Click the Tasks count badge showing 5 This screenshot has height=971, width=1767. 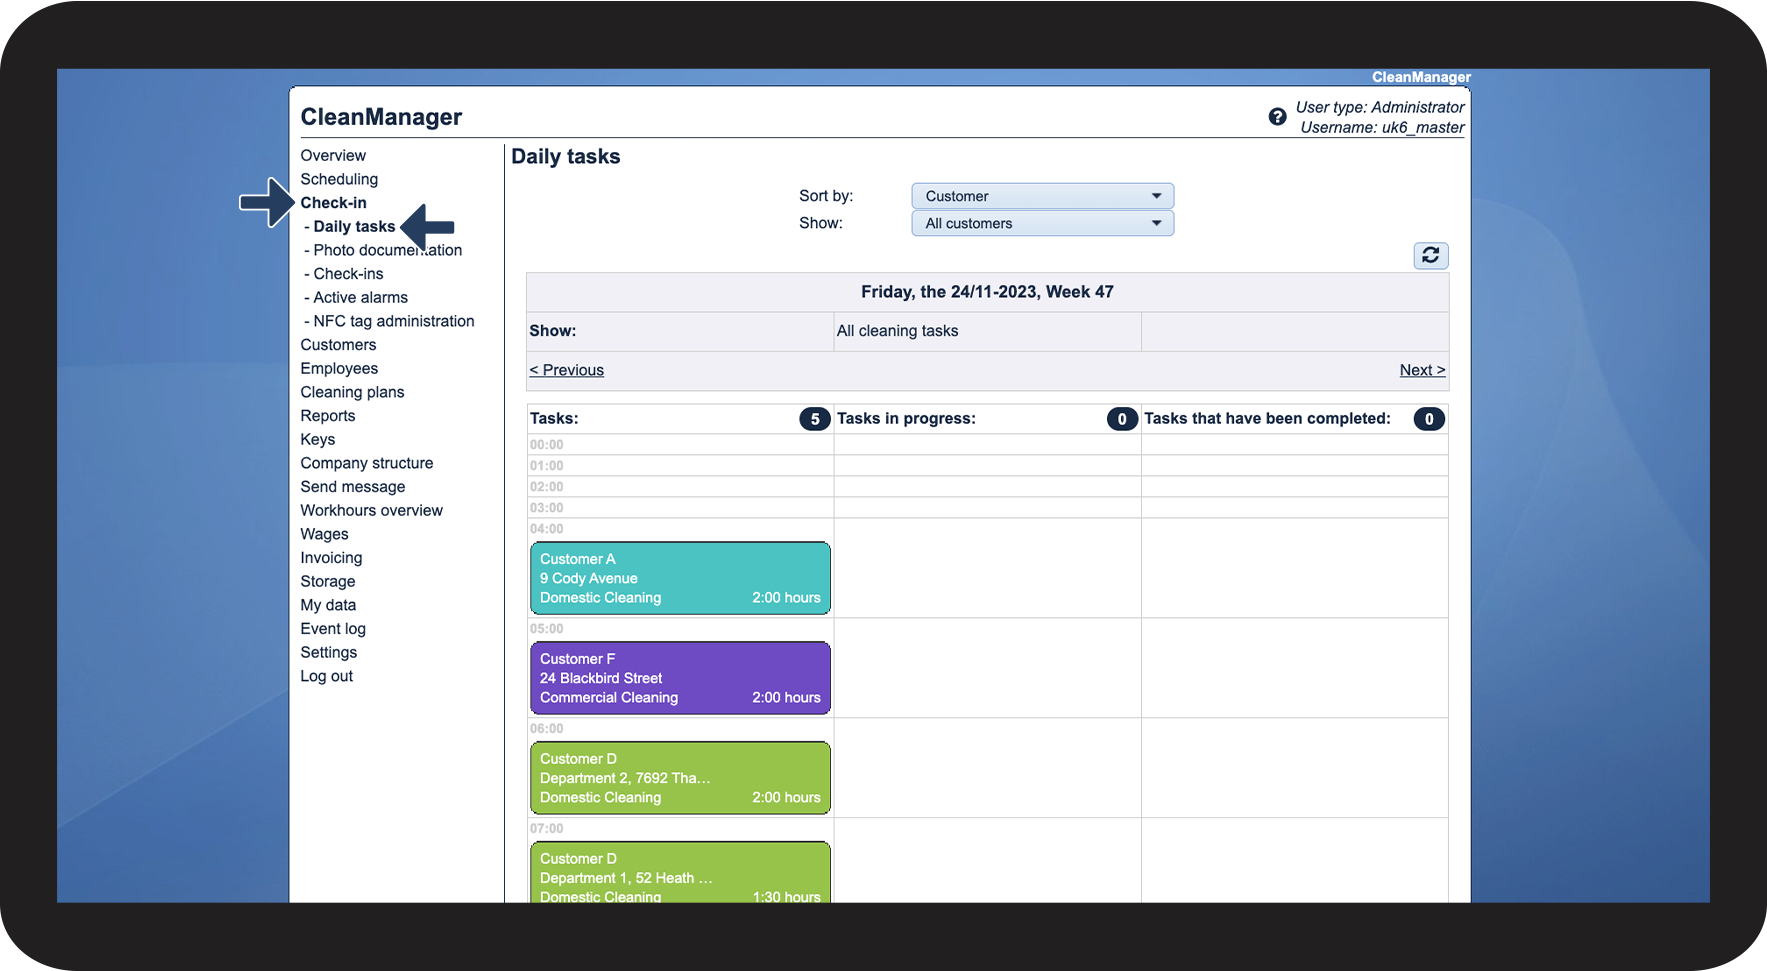coord(815,419)
